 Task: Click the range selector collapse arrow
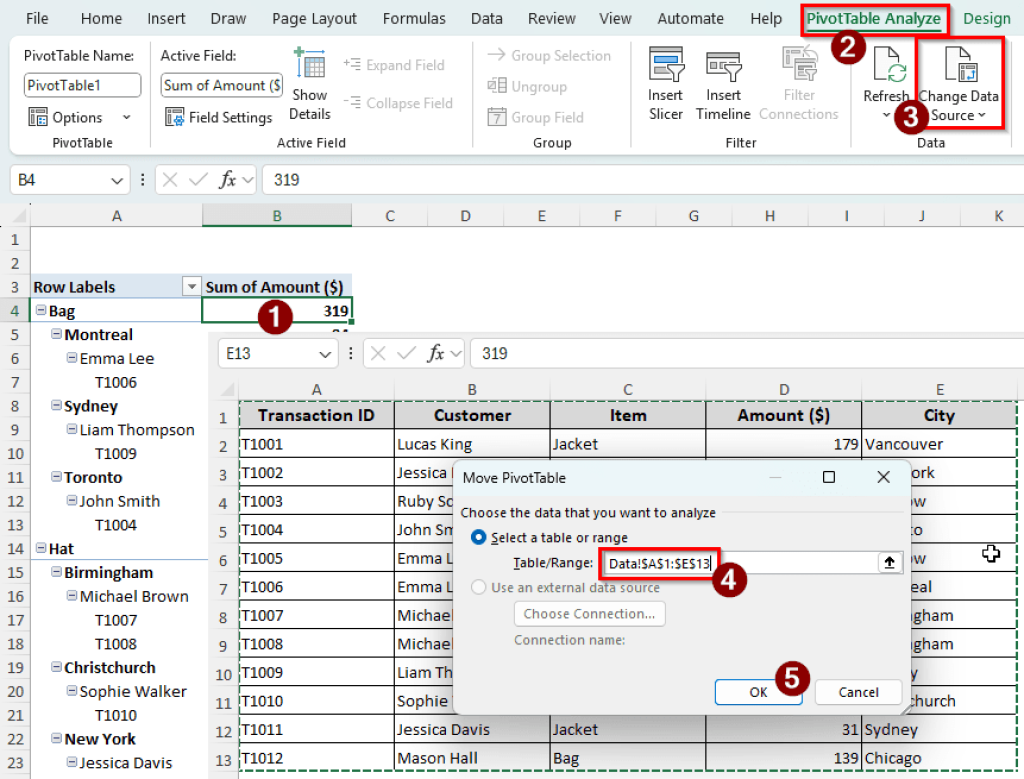888,562
